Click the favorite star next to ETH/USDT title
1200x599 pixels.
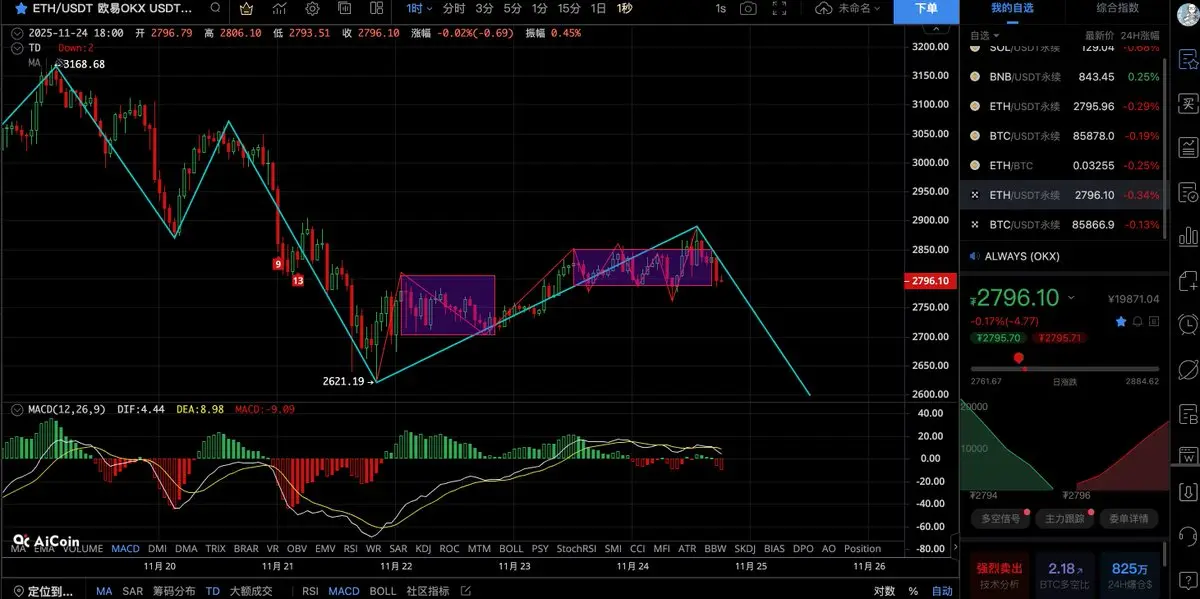pos(19,8)
